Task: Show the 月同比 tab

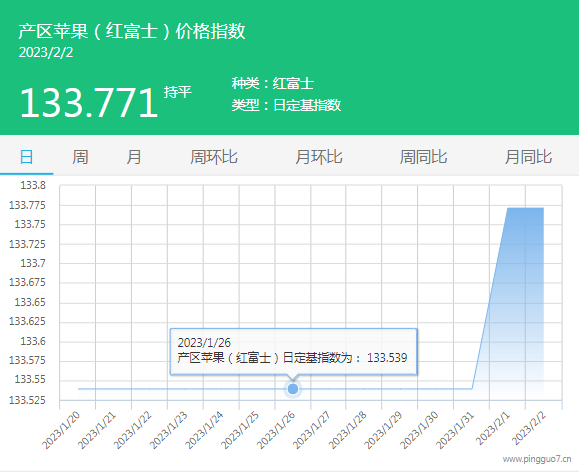Action: point(528,157)
